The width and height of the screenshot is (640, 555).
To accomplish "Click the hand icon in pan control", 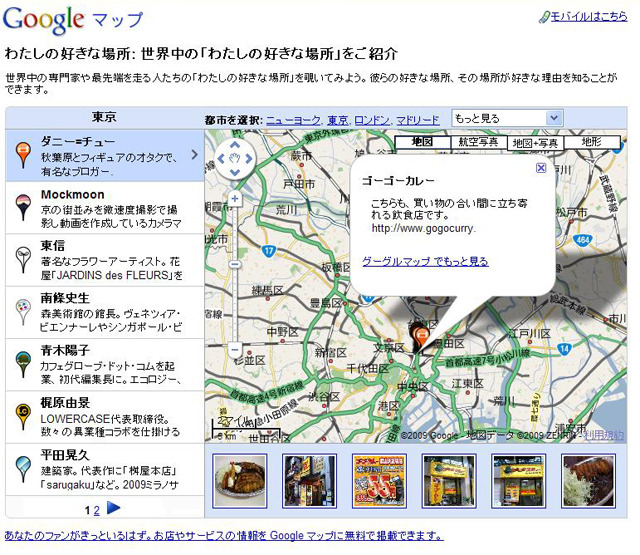I will 235,158.
